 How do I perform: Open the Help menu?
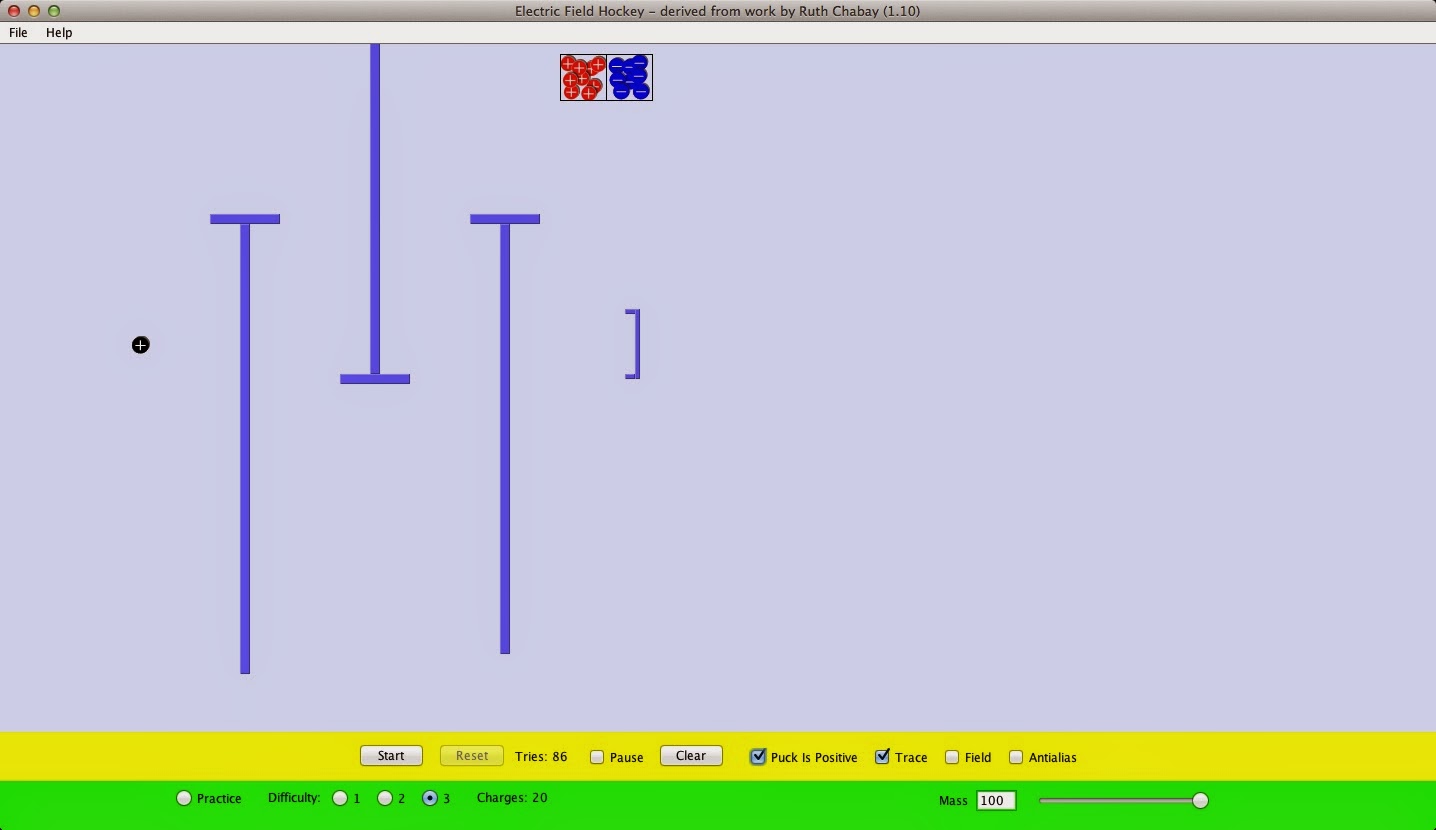tap(59, 32)
